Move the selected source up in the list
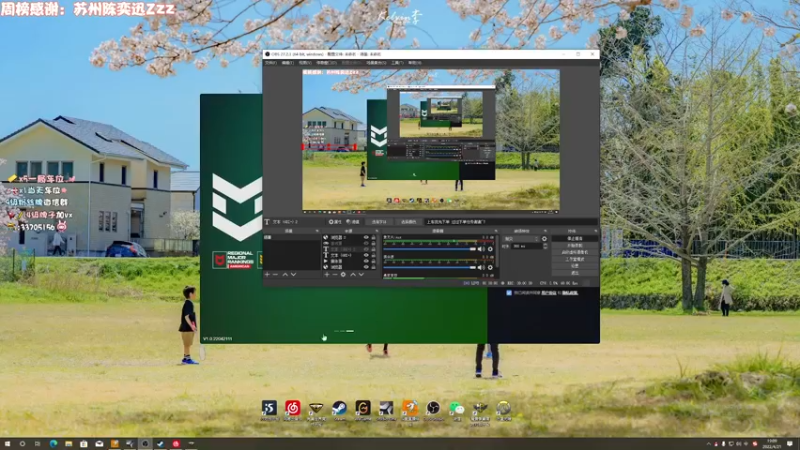Viewport: 800px width, 450px height. click(353, 274)
